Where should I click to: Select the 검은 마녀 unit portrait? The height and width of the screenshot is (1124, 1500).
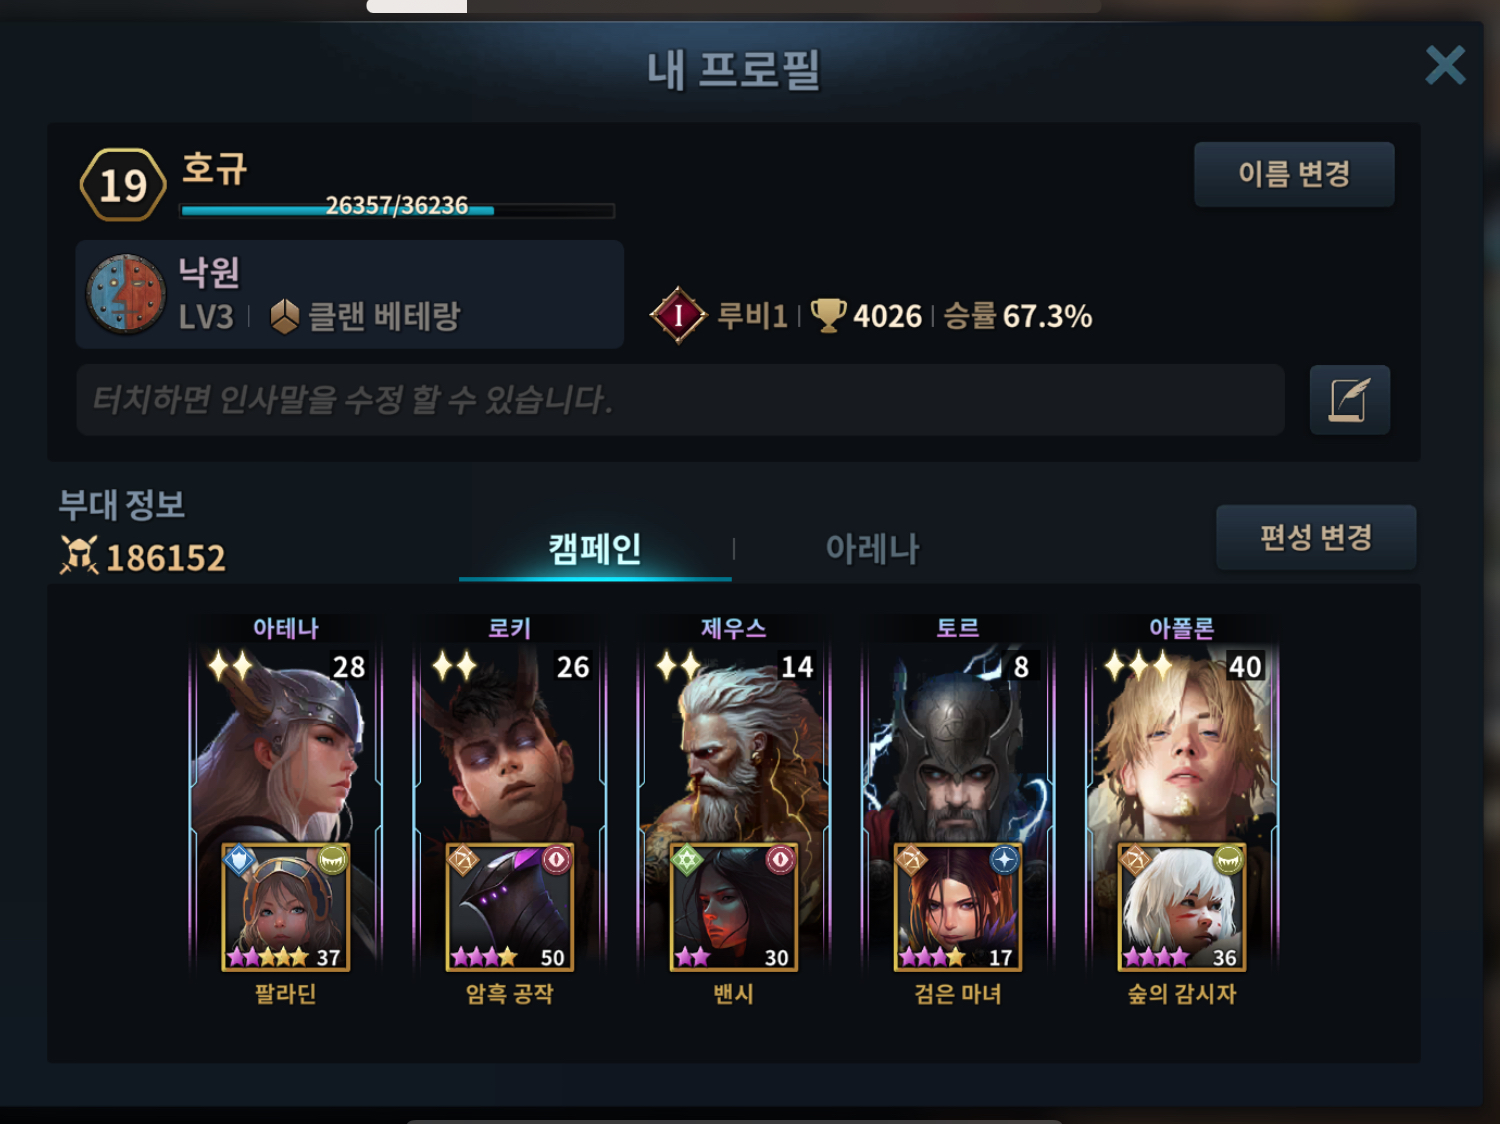[x=957, y=907]
